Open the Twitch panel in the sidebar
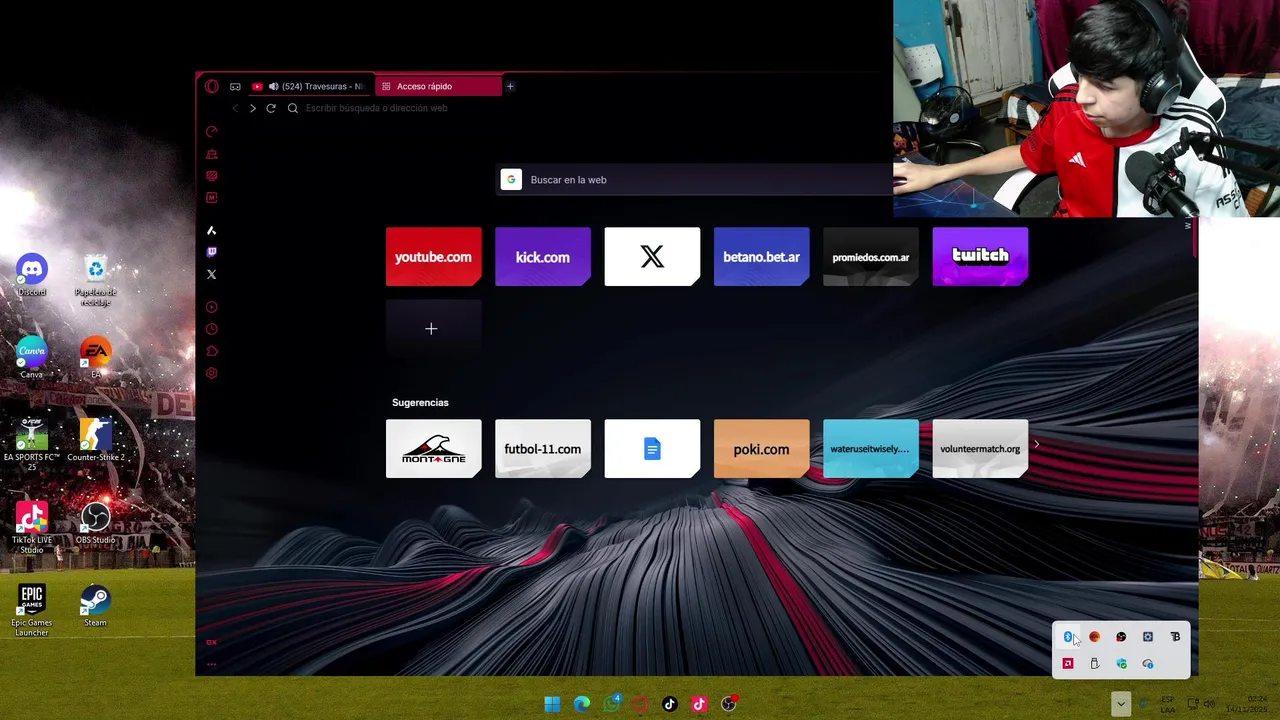The height and width of the screenshot is (720, 1280). click(211, 252)
